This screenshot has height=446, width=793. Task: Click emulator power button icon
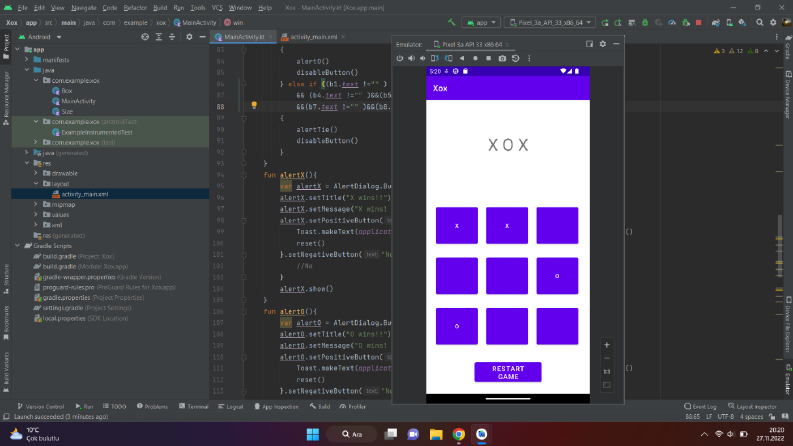coord(400,58)
